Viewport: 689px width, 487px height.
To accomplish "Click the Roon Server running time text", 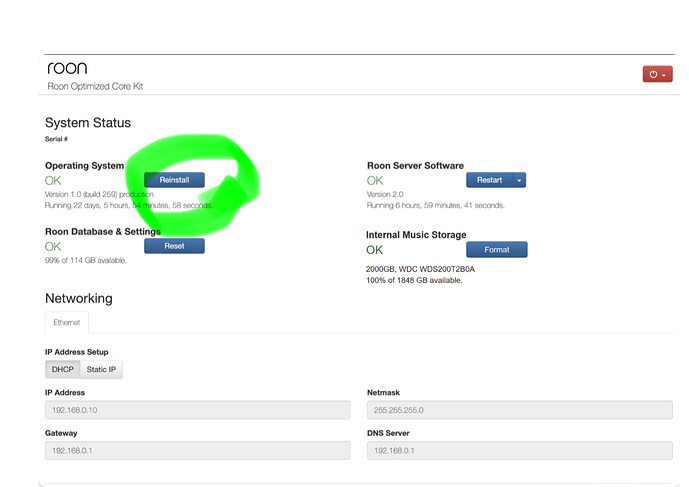I will click(435, 205).
